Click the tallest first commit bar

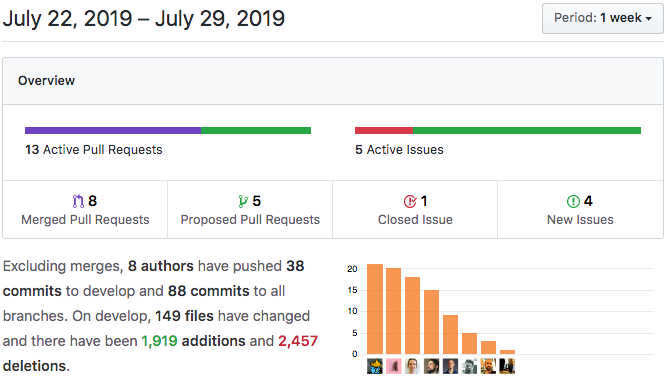tap(375, 309)
